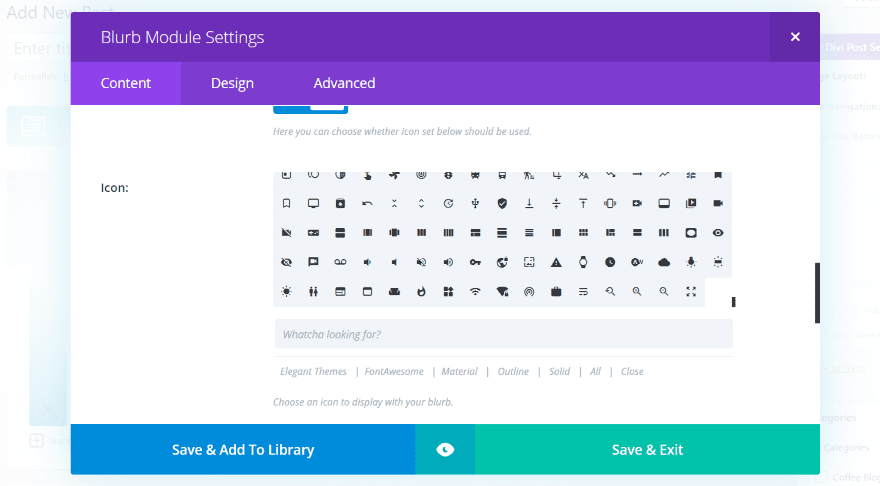Pick the key icon
The image size is (880, 486).
point(475,262)
